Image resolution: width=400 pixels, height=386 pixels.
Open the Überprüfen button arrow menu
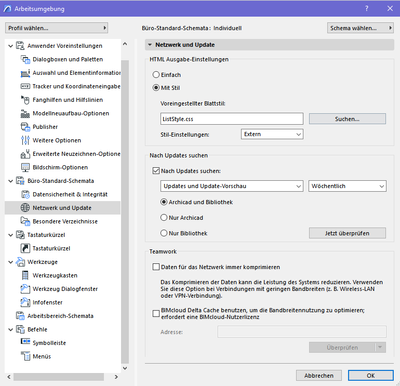point(380,347)
